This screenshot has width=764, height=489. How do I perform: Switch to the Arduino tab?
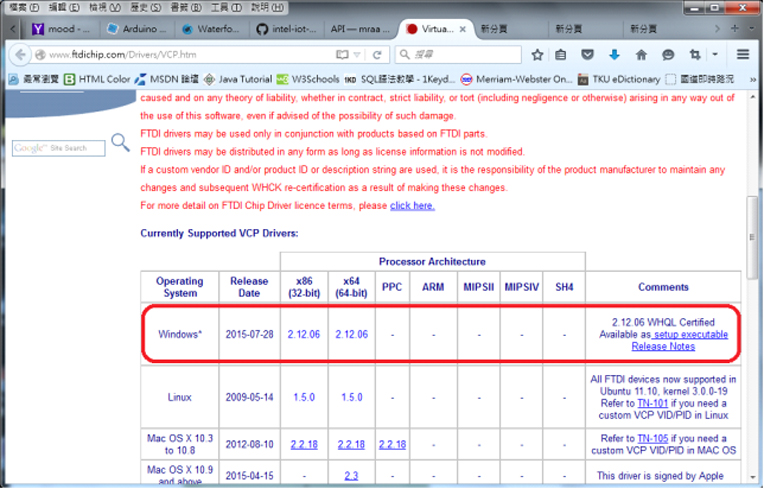click(x=137, y=29)
